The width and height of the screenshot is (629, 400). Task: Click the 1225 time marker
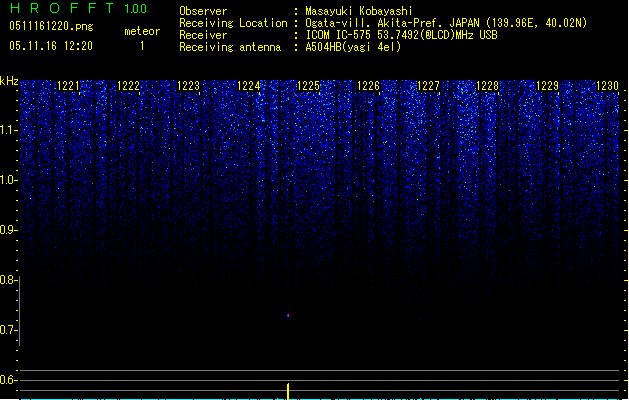pos(308,85)
